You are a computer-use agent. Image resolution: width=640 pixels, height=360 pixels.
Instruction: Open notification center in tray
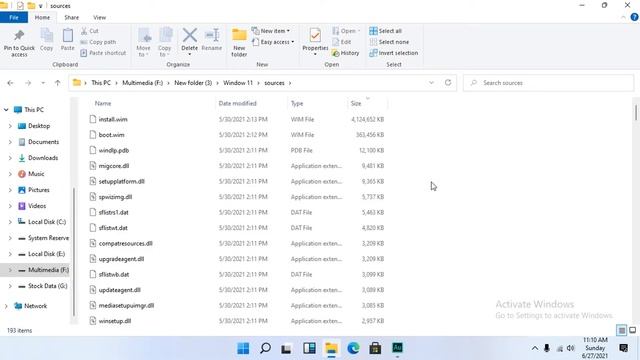click(624, 348)
